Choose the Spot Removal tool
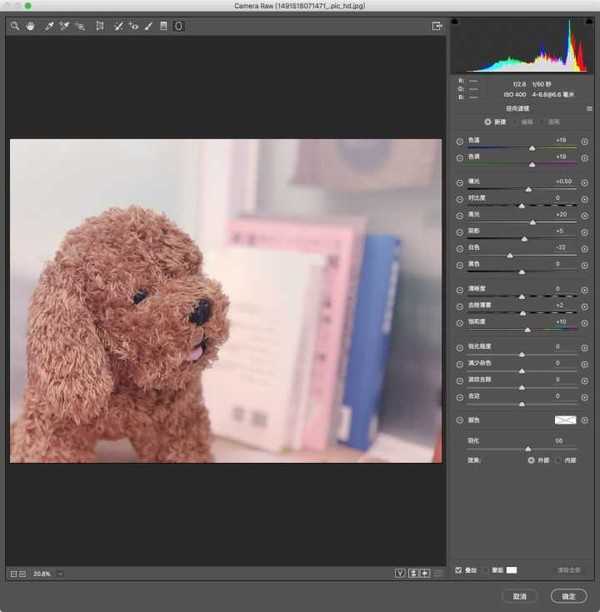 tap(118, 26)
